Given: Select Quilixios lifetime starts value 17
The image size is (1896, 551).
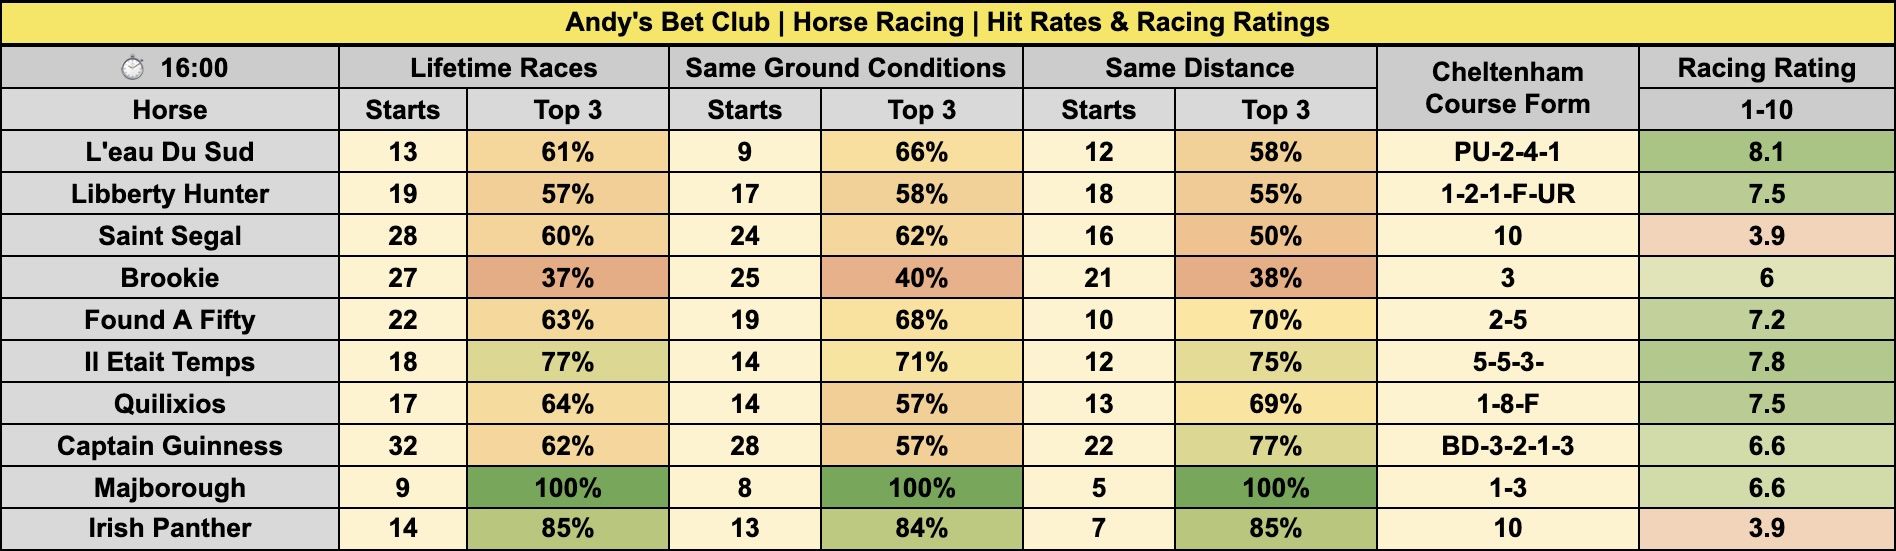Looking at the screenshot, I should (402, 404).
